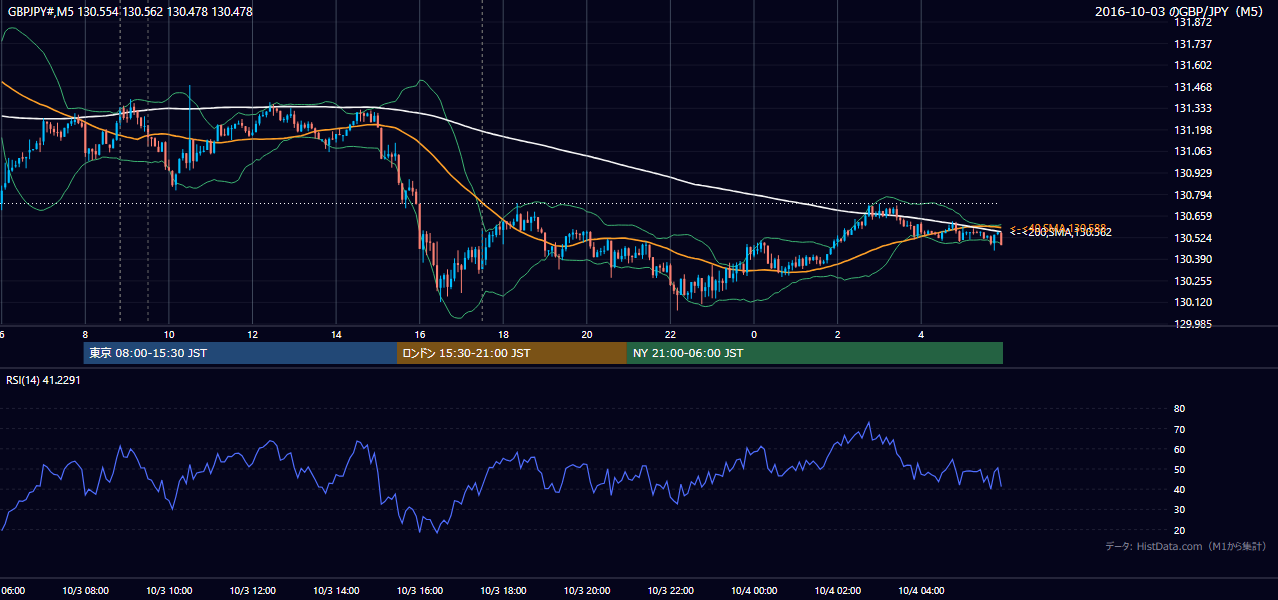Click the 10/4 02:00 time axis label
This screenshot has width=1278, height=600.
[838, 591]
